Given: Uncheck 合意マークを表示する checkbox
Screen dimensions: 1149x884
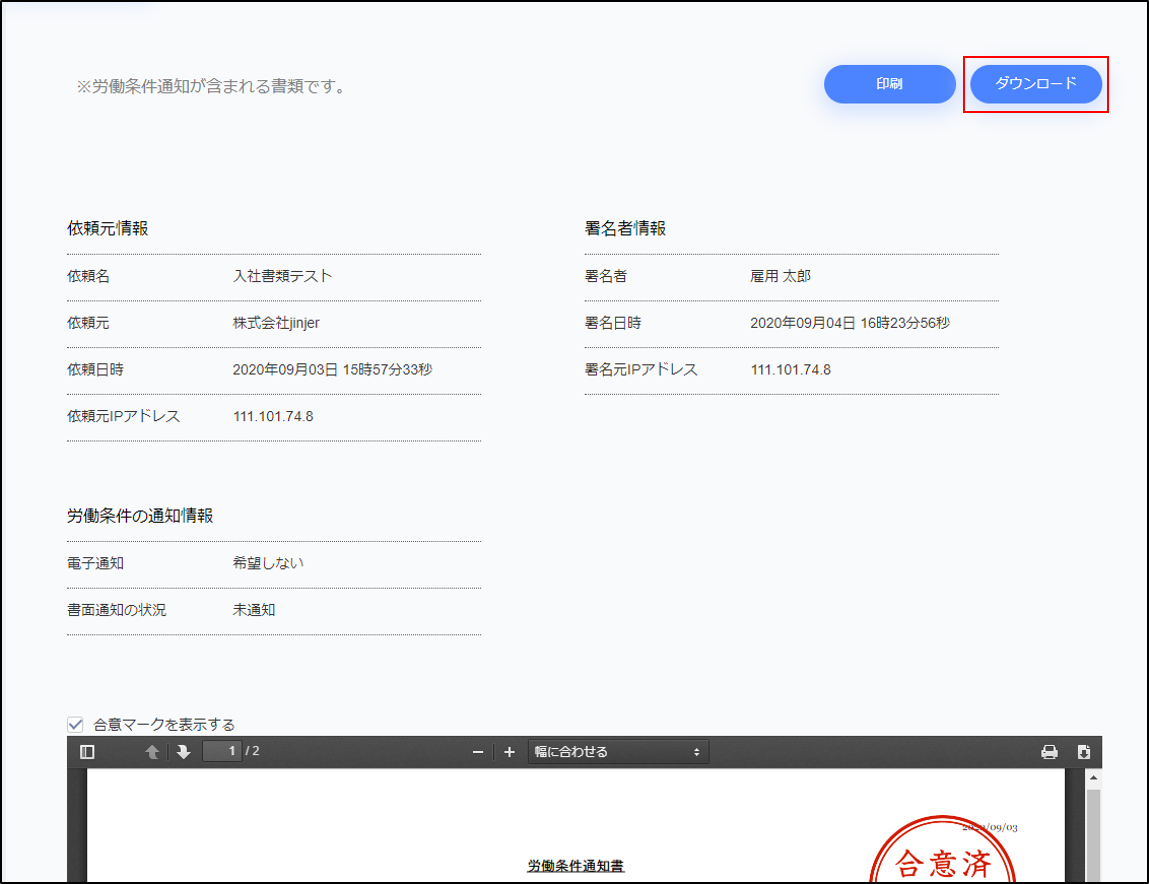Looking at the screenshot, I should click(x=75, y=725).
